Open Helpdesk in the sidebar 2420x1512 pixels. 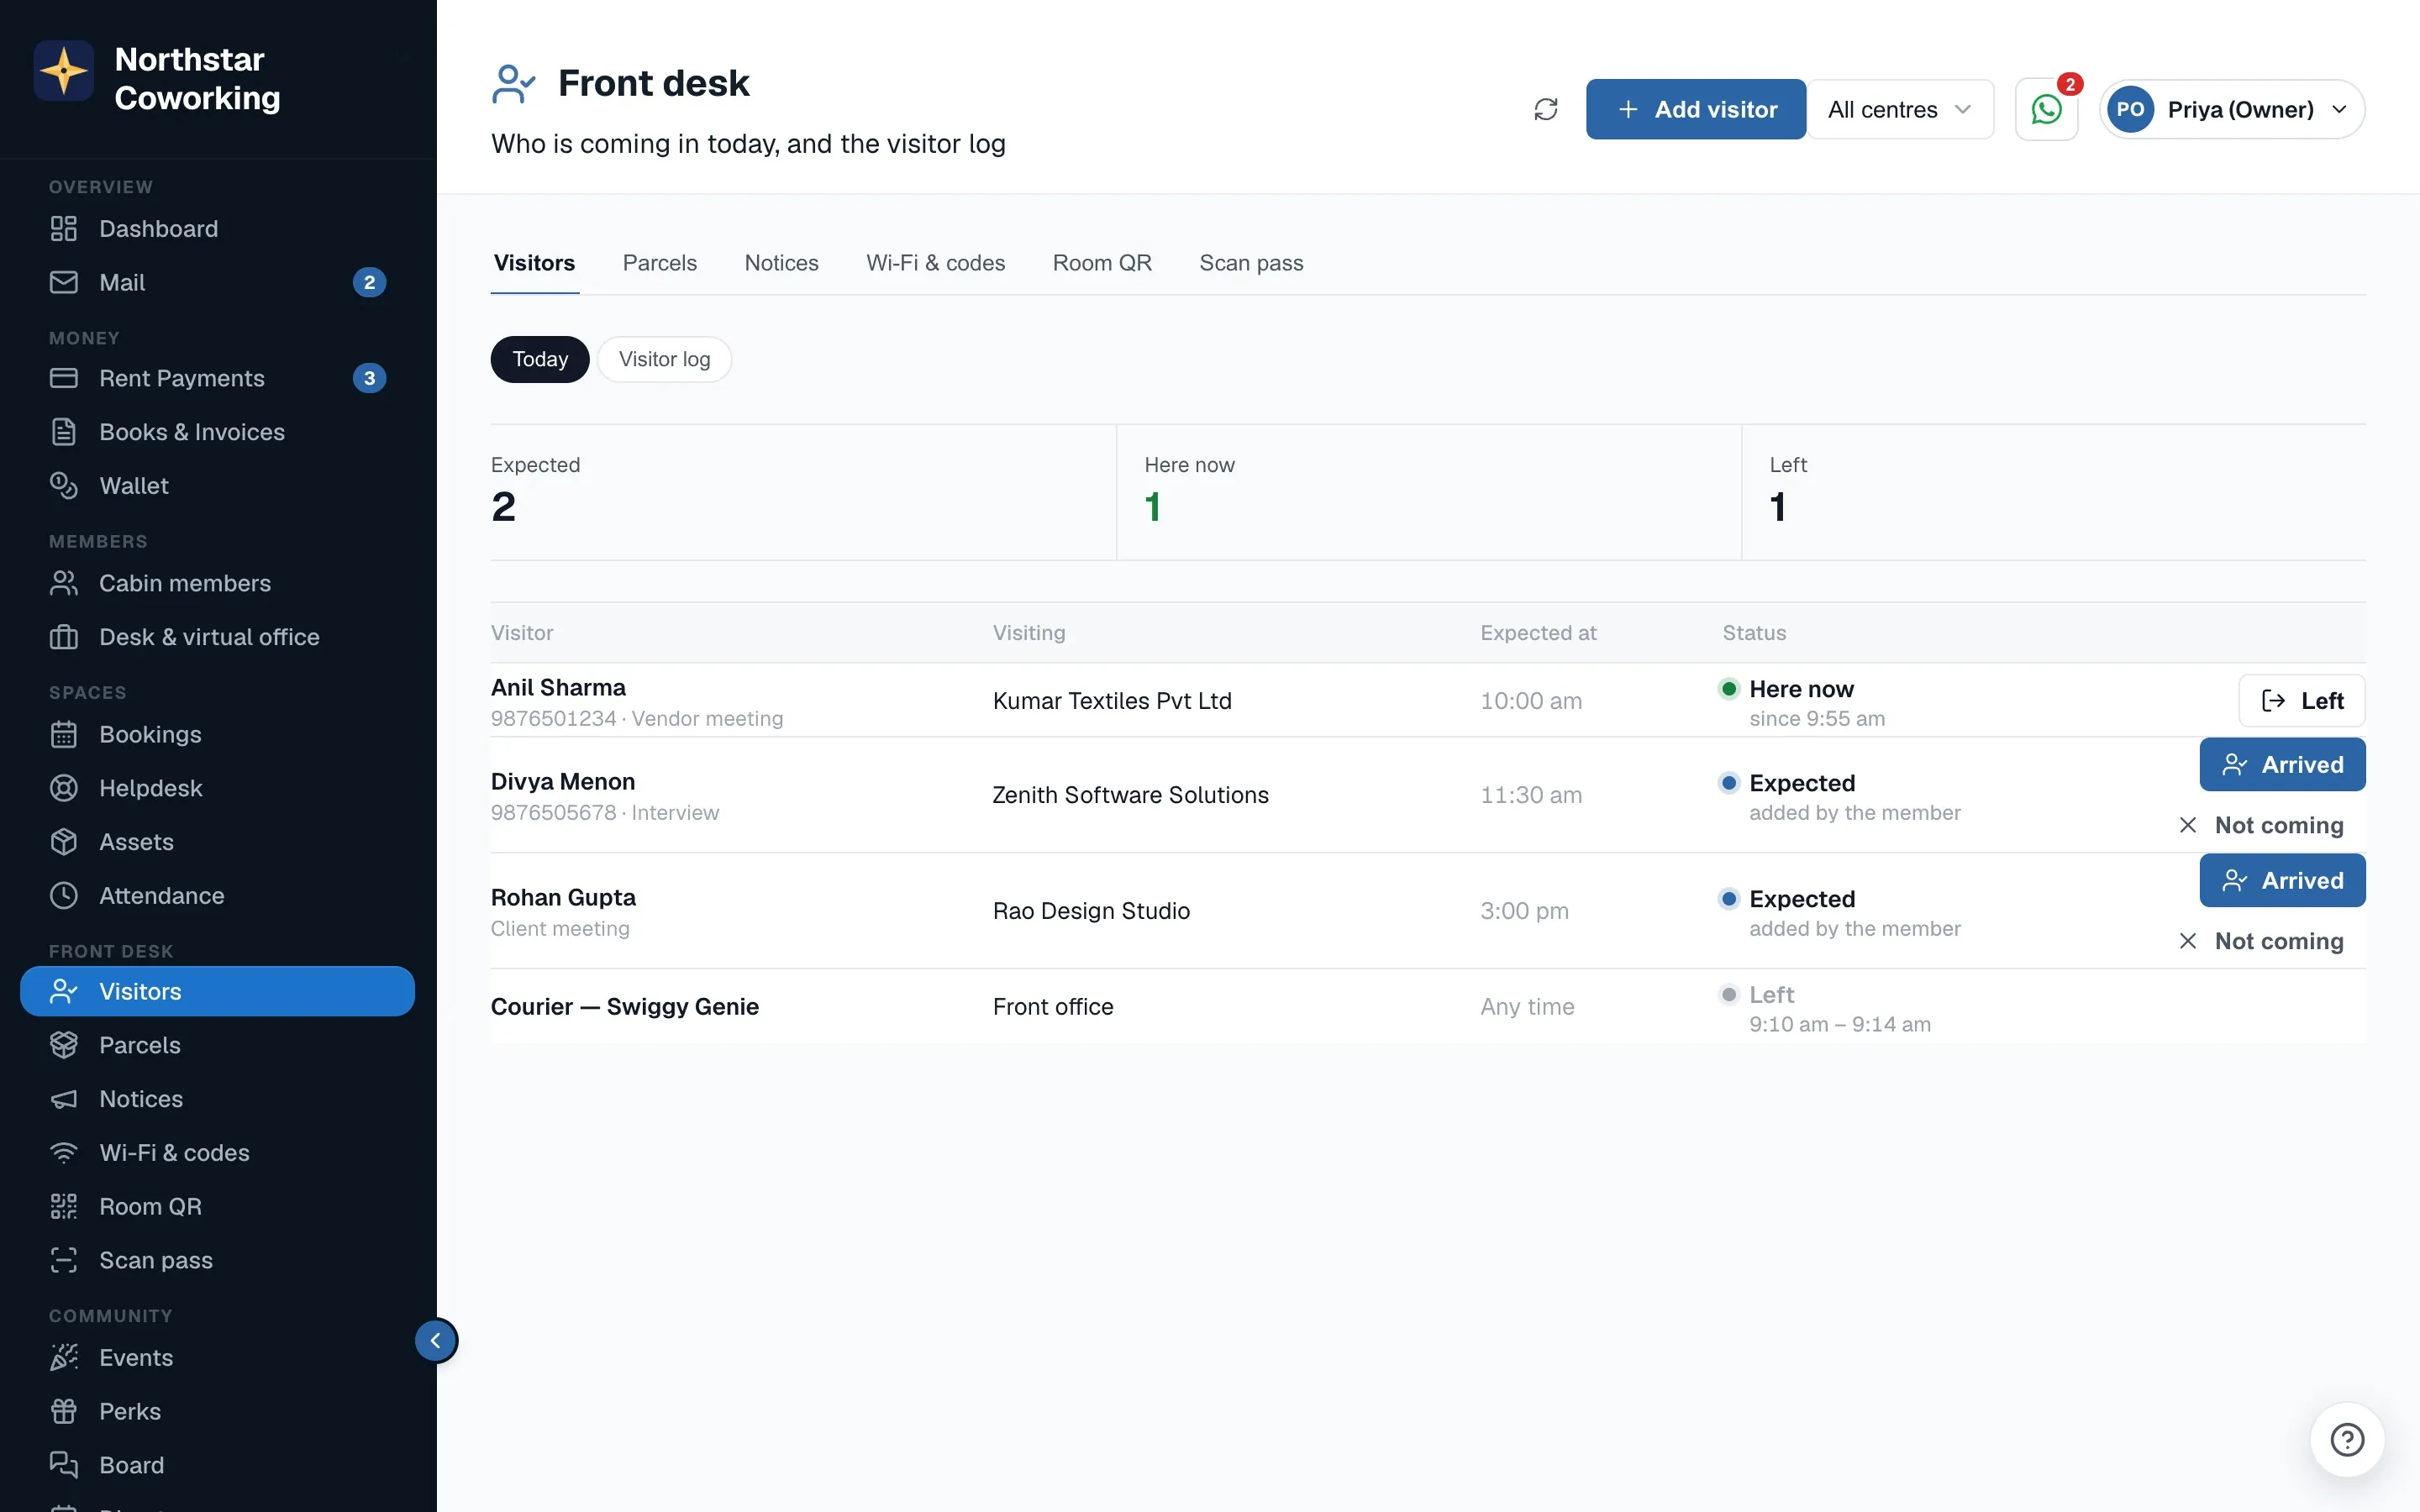coord(217,788)
